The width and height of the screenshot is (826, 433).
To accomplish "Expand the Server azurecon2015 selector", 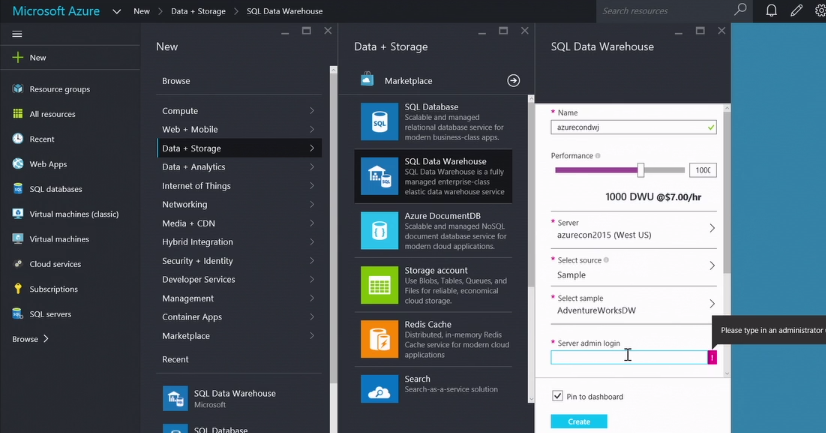I will (x=712, y=228).
